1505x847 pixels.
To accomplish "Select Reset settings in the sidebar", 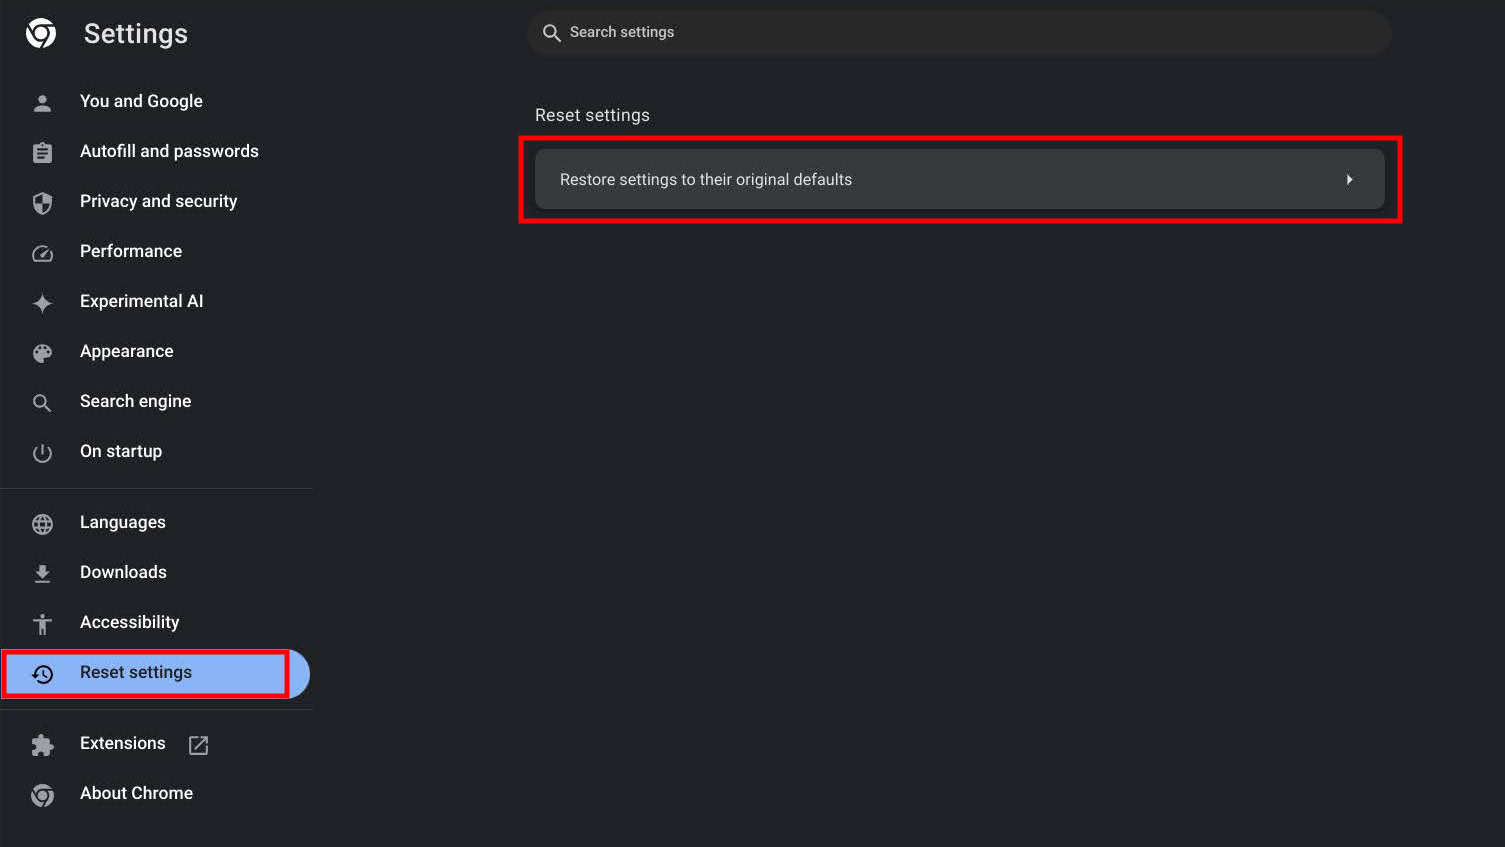I will pyautogui.click(x=136, y=672).
